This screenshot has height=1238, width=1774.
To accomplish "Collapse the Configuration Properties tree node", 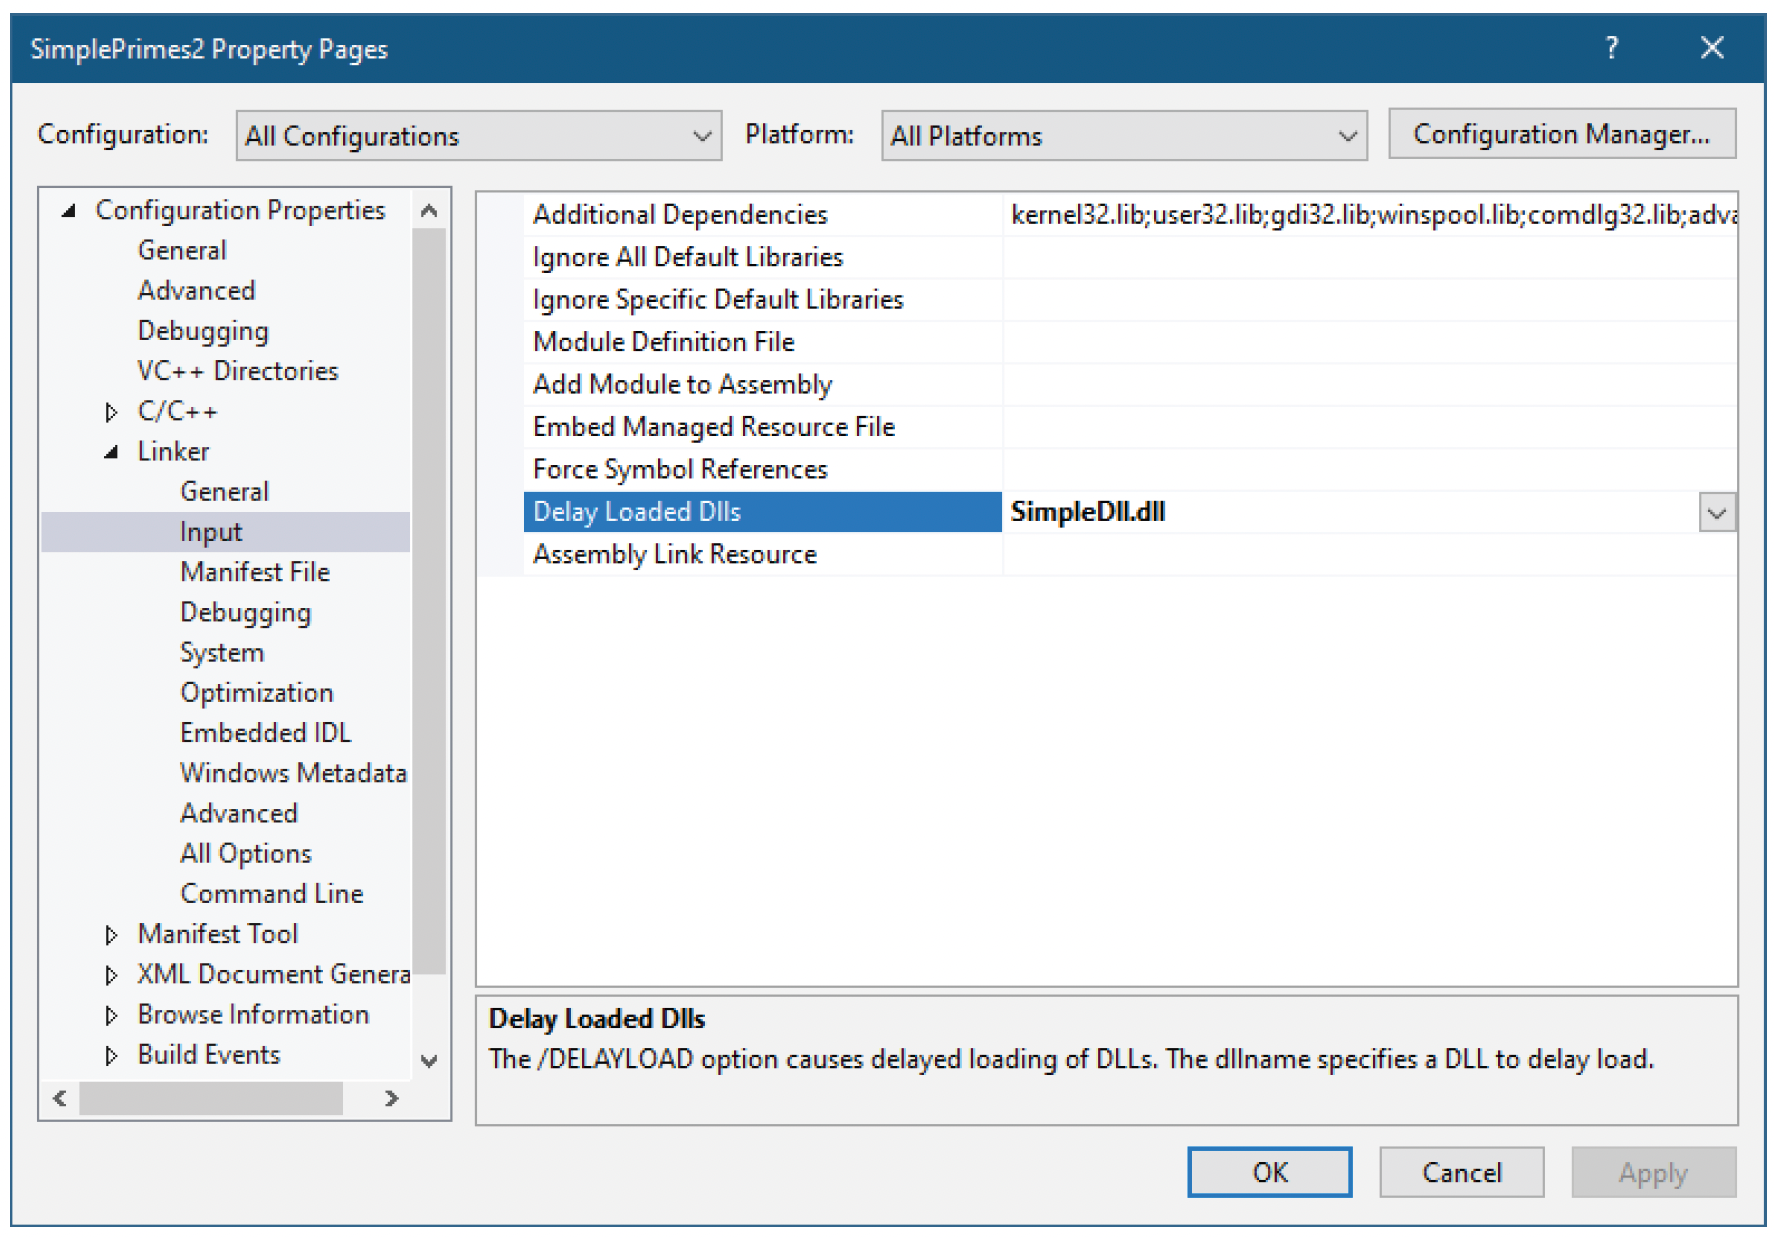I will pos(69,211).
